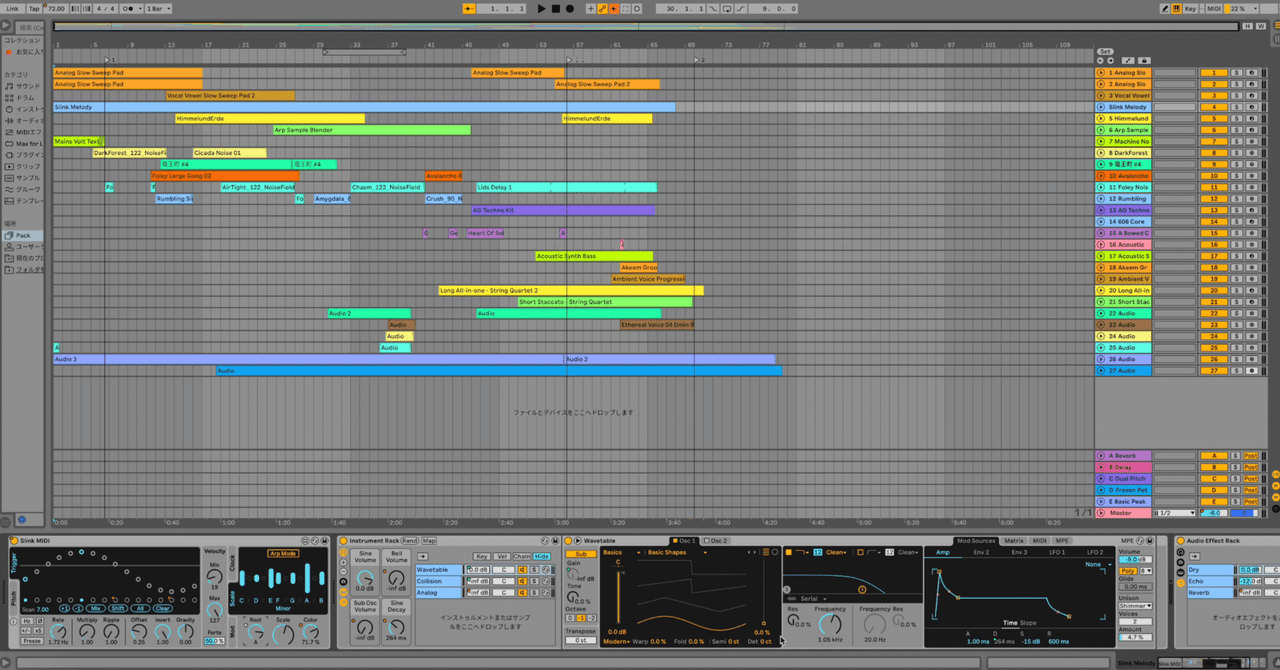Solo the Slink Melody track
Viewport: 1280px width, 670px height.
click(1237, 106)
